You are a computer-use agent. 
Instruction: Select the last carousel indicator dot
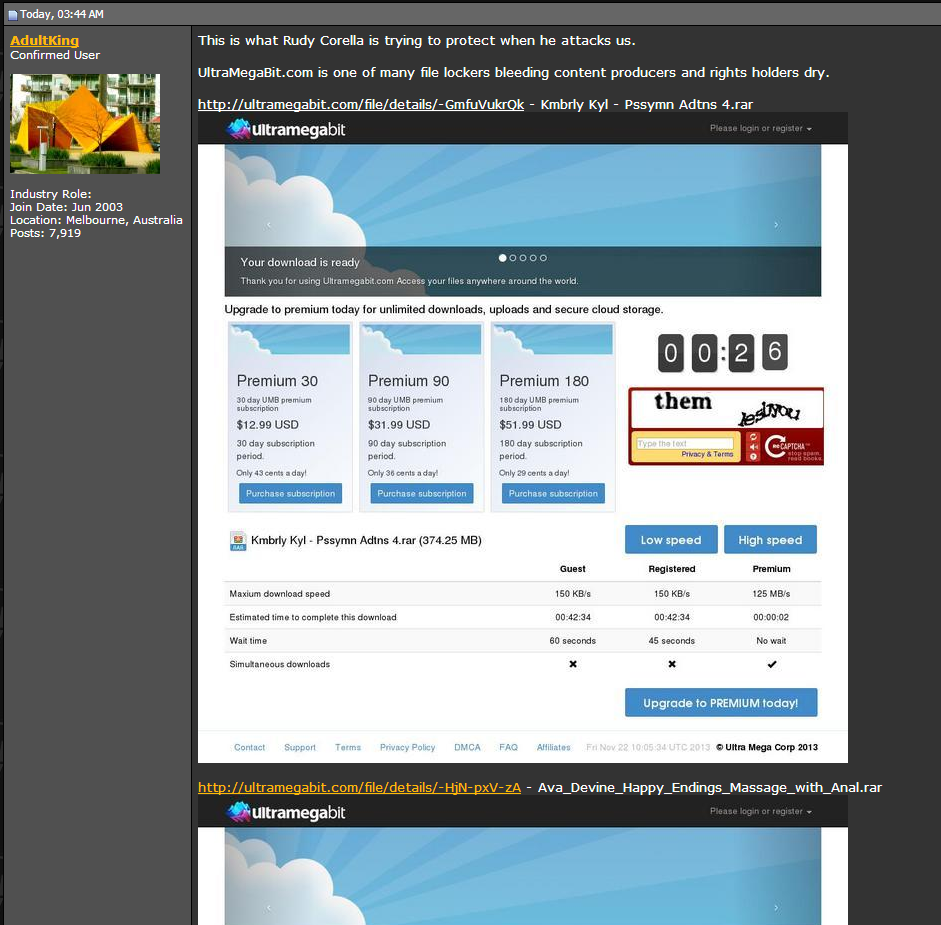pos(543,258)
